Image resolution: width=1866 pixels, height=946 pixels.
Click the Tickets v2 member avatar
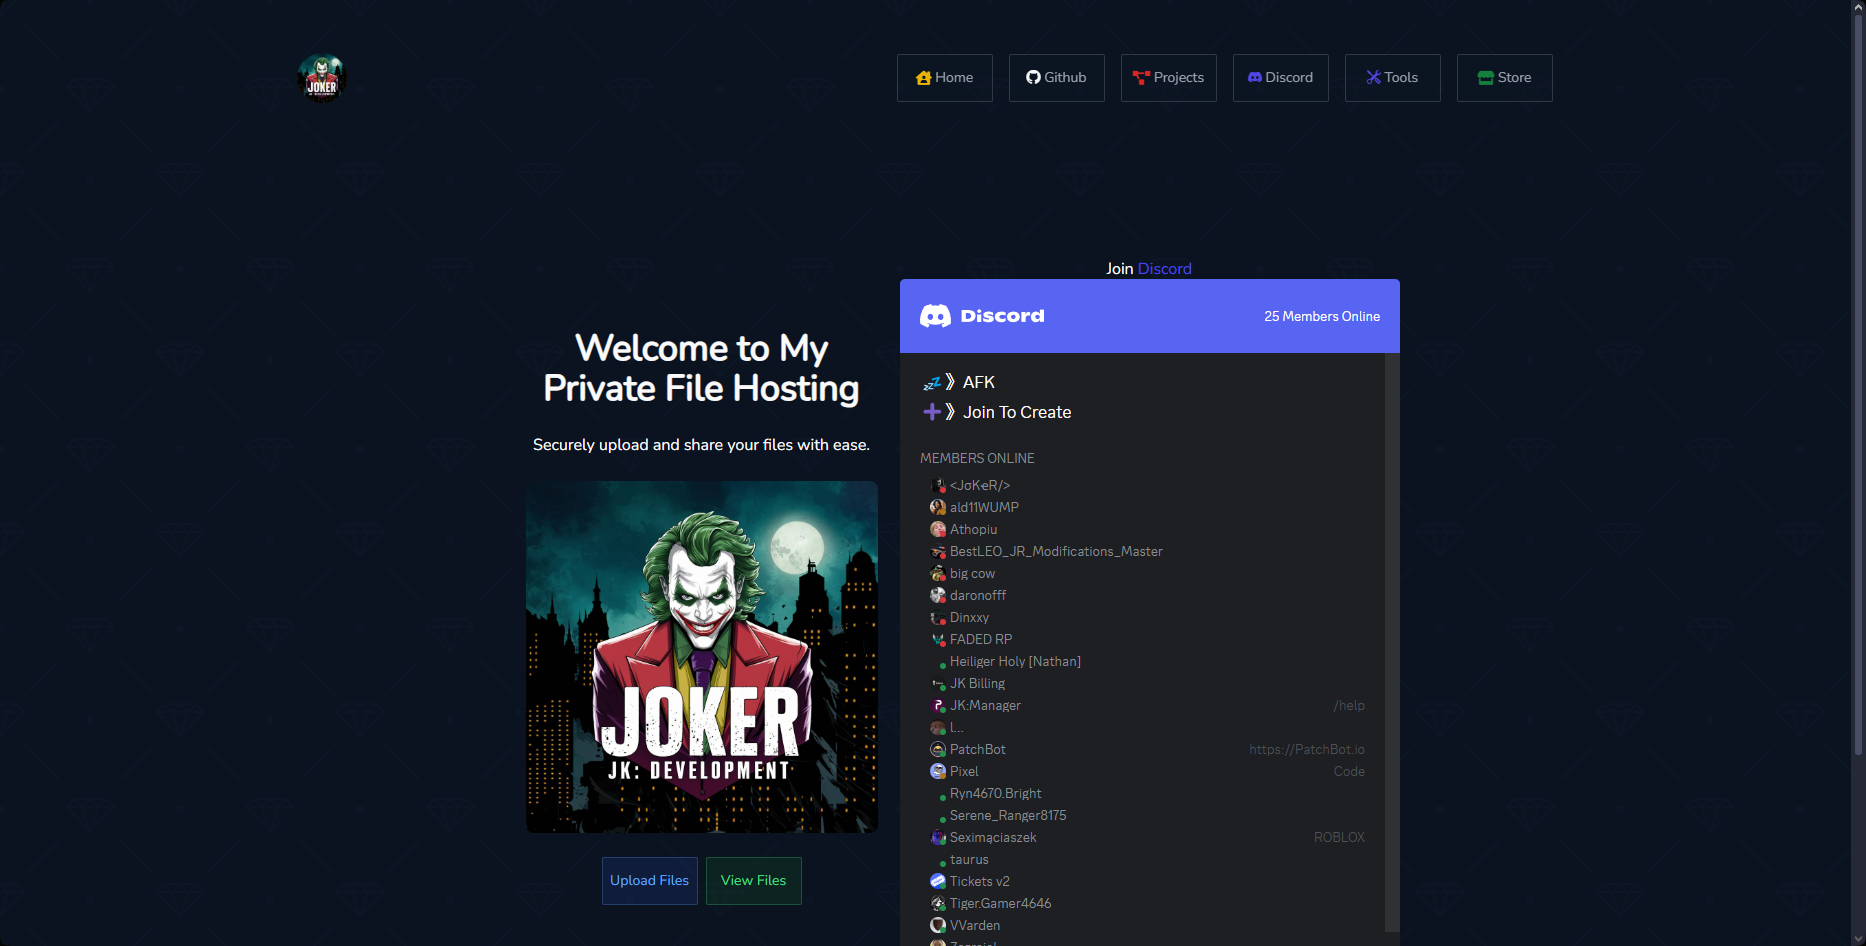tap(938, 882)
